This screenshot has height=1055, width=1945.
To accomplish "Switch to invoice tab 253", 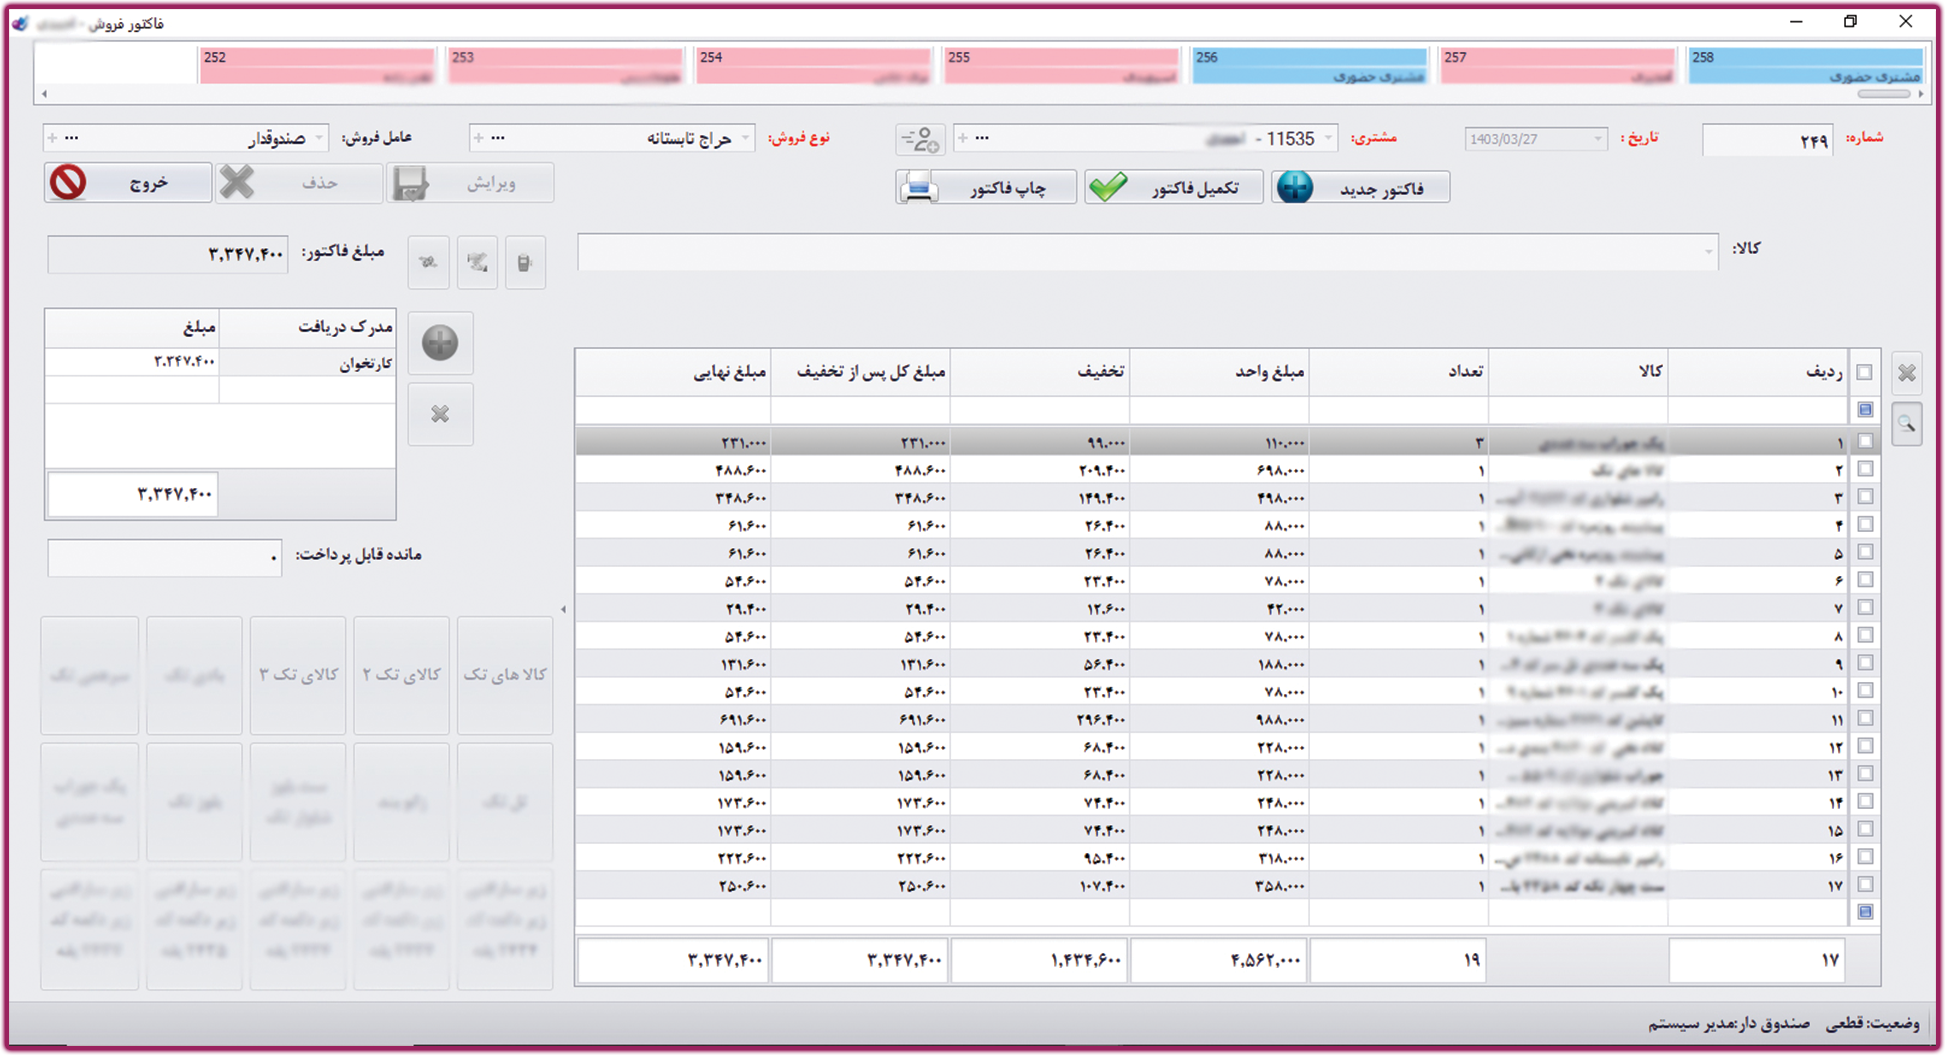I will click(x=566, y=66).
